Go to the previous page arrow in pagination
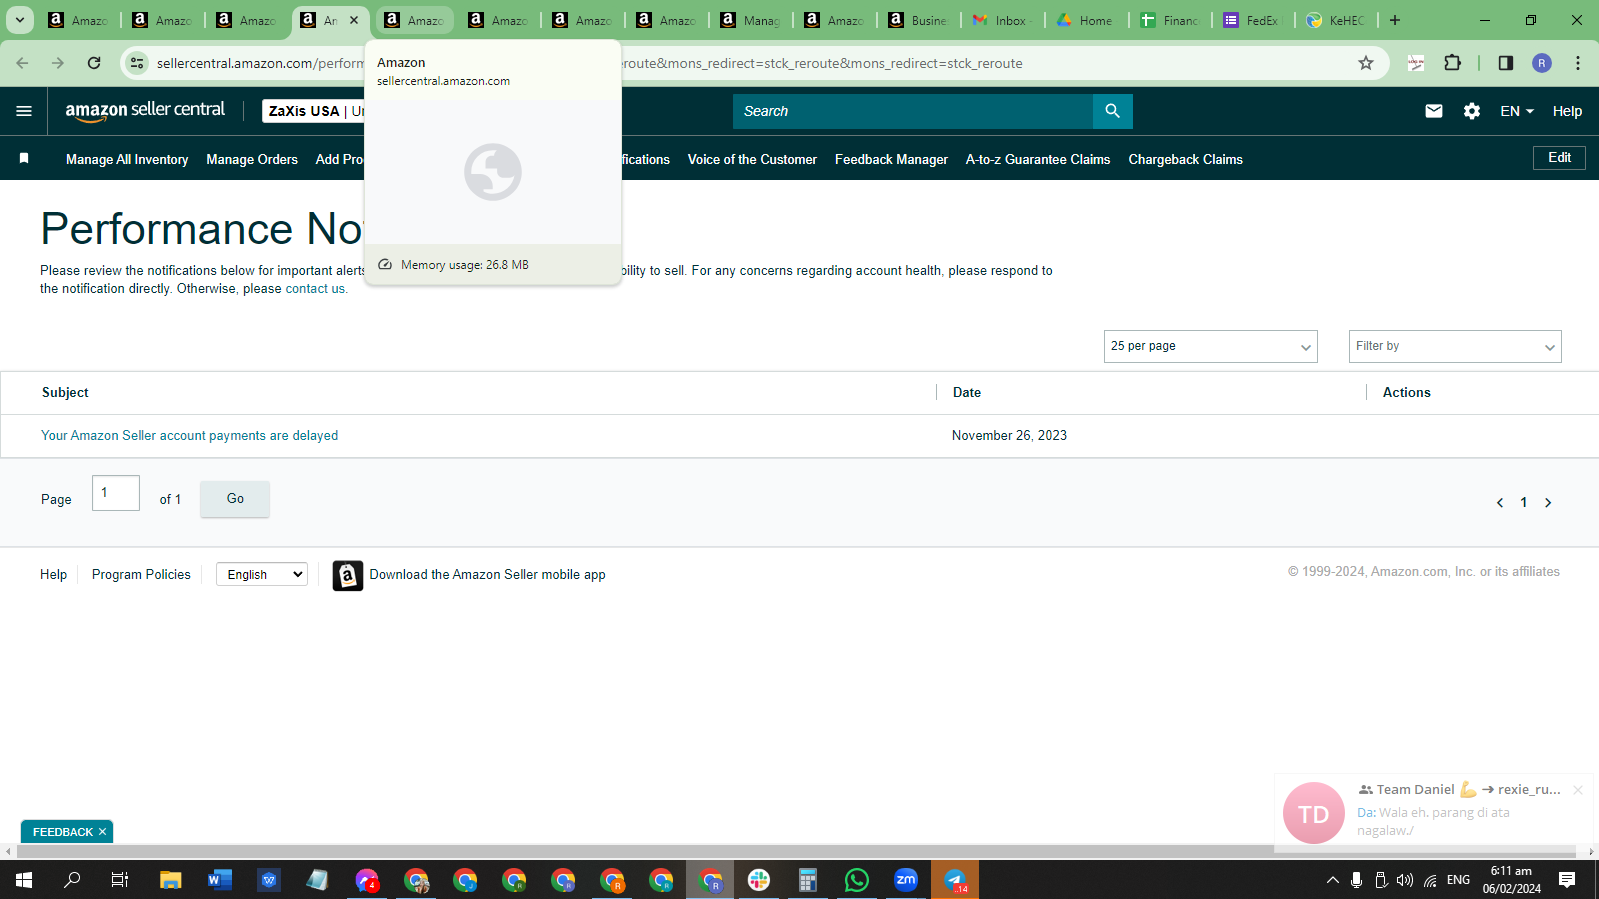The image size is (1599, 899). 1500,503
